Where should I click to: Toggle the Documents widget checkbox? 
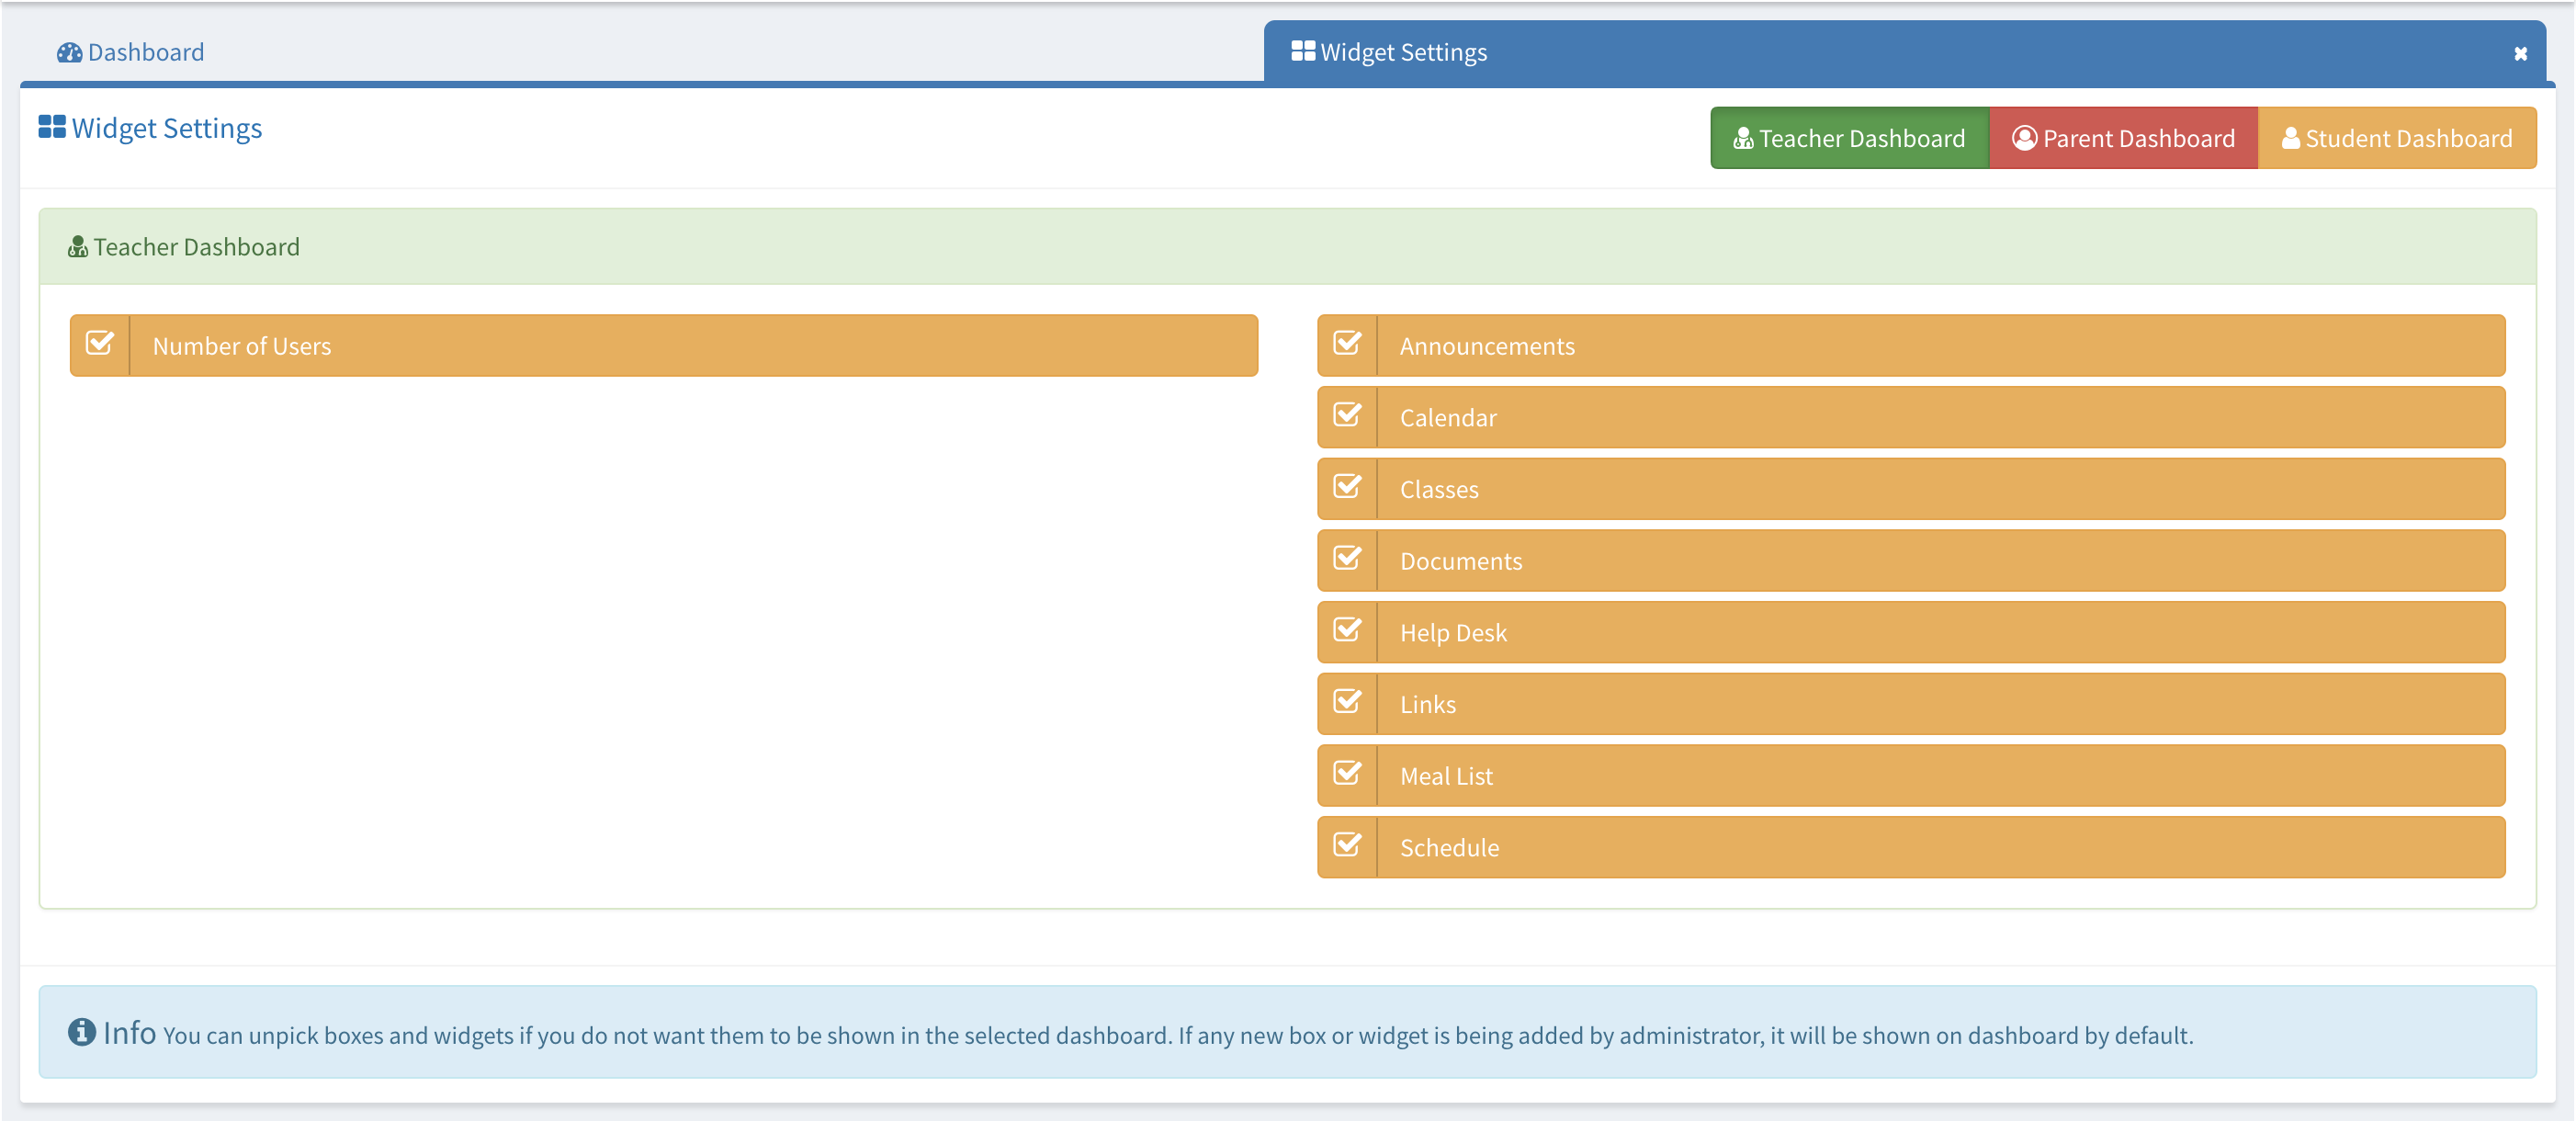1347,559
